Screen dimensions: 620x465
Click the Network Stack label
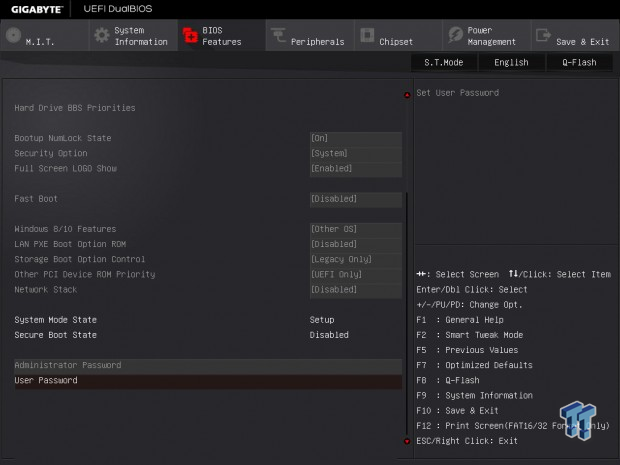[46, 289]
